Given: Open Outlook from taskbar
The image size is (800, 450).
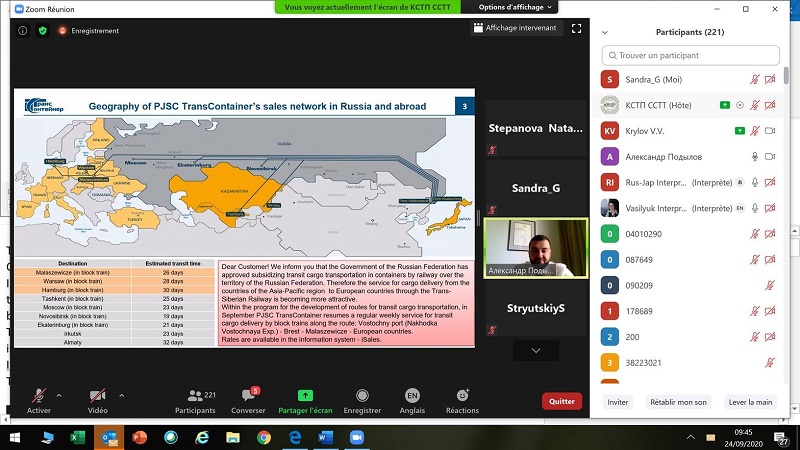Looking at the screenshot, I should click(x=109, y=438).
